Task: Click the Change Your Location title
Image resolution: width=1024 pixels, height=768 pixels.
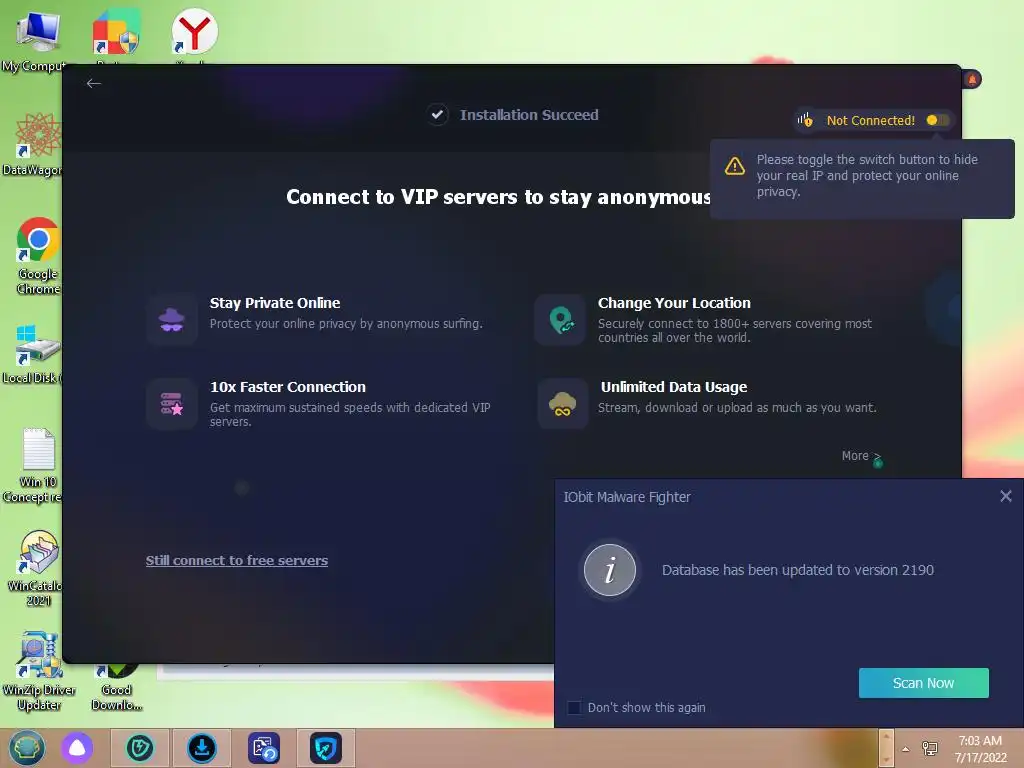Action: [674, 303]
